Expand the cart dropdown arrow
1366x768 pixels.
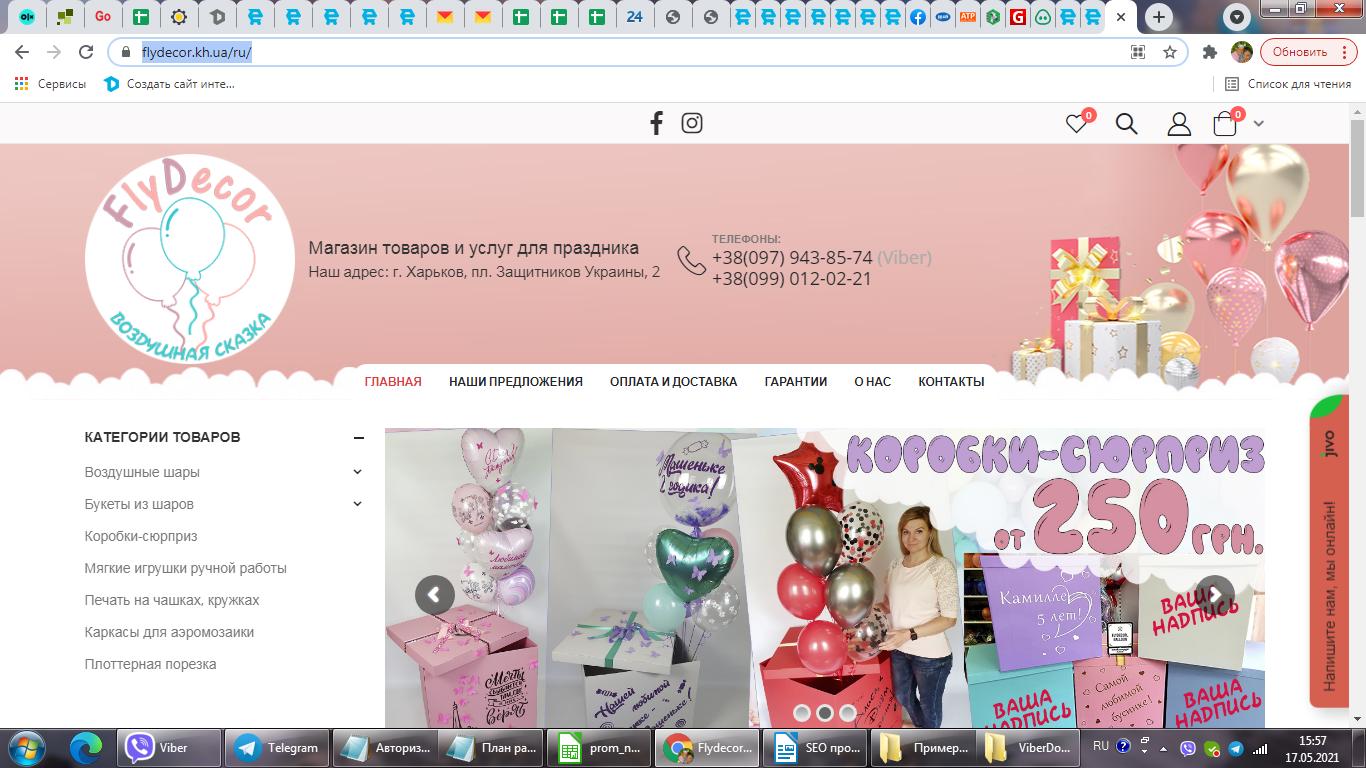(x=1258, y=124)
